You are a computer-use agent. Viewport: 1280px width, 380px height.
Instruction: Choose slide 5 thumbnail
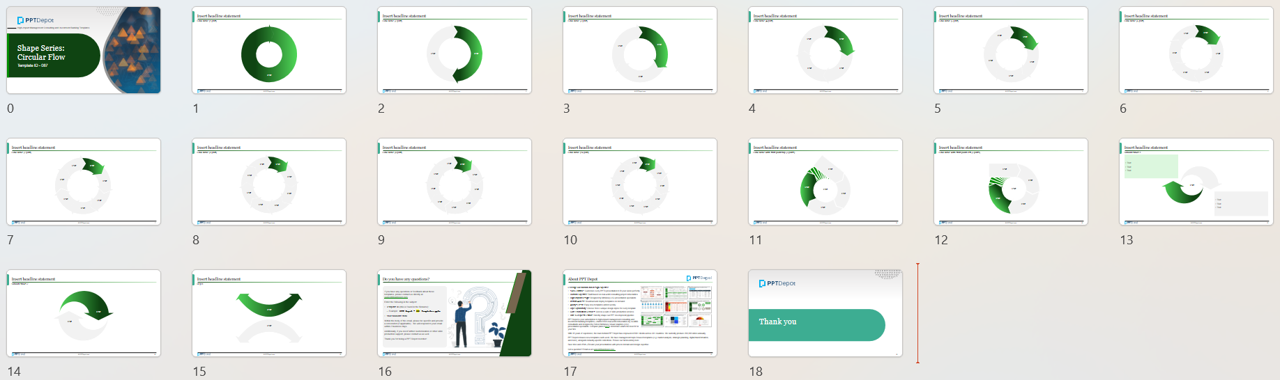click(1011, 50)
